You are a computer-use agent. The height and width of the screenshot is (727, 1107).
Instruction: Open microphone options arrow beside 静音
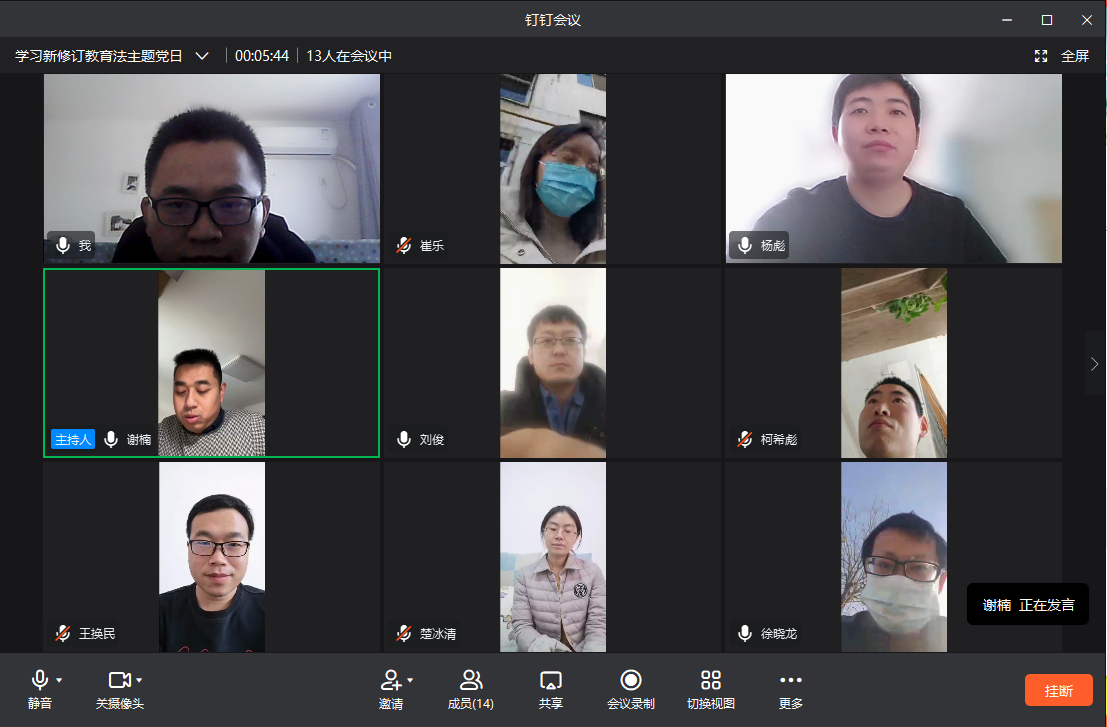tap(59, 680)
